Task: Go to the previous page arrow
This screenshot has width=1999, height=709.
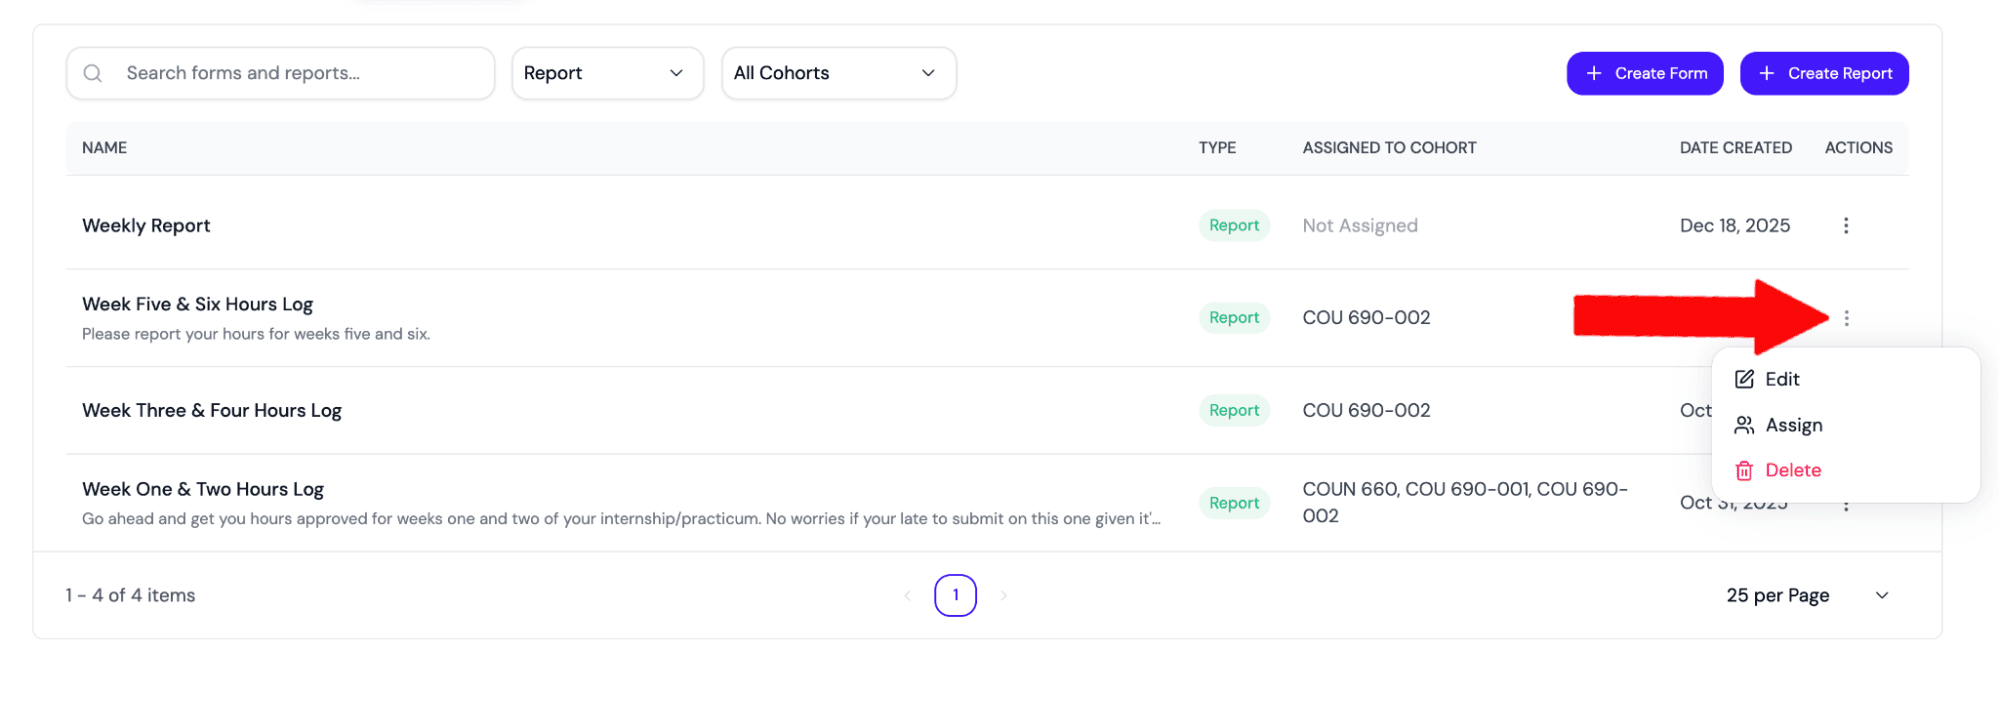Action: tap(907, 596)
